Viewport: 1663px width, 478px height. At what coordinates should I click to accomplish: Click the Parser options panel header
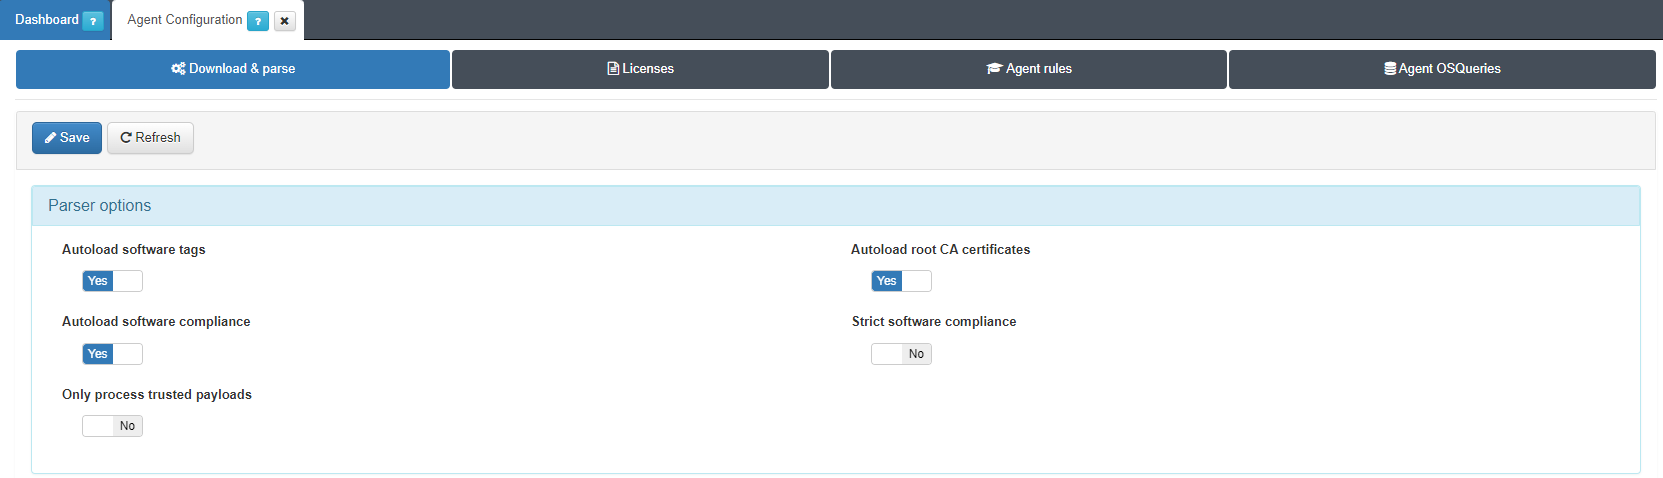click(835, 206)
